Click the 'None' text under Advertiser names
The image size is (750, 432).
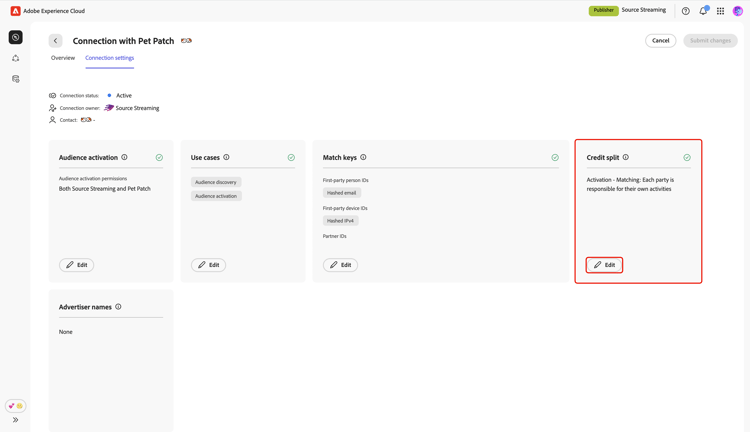tap(66, 332)
